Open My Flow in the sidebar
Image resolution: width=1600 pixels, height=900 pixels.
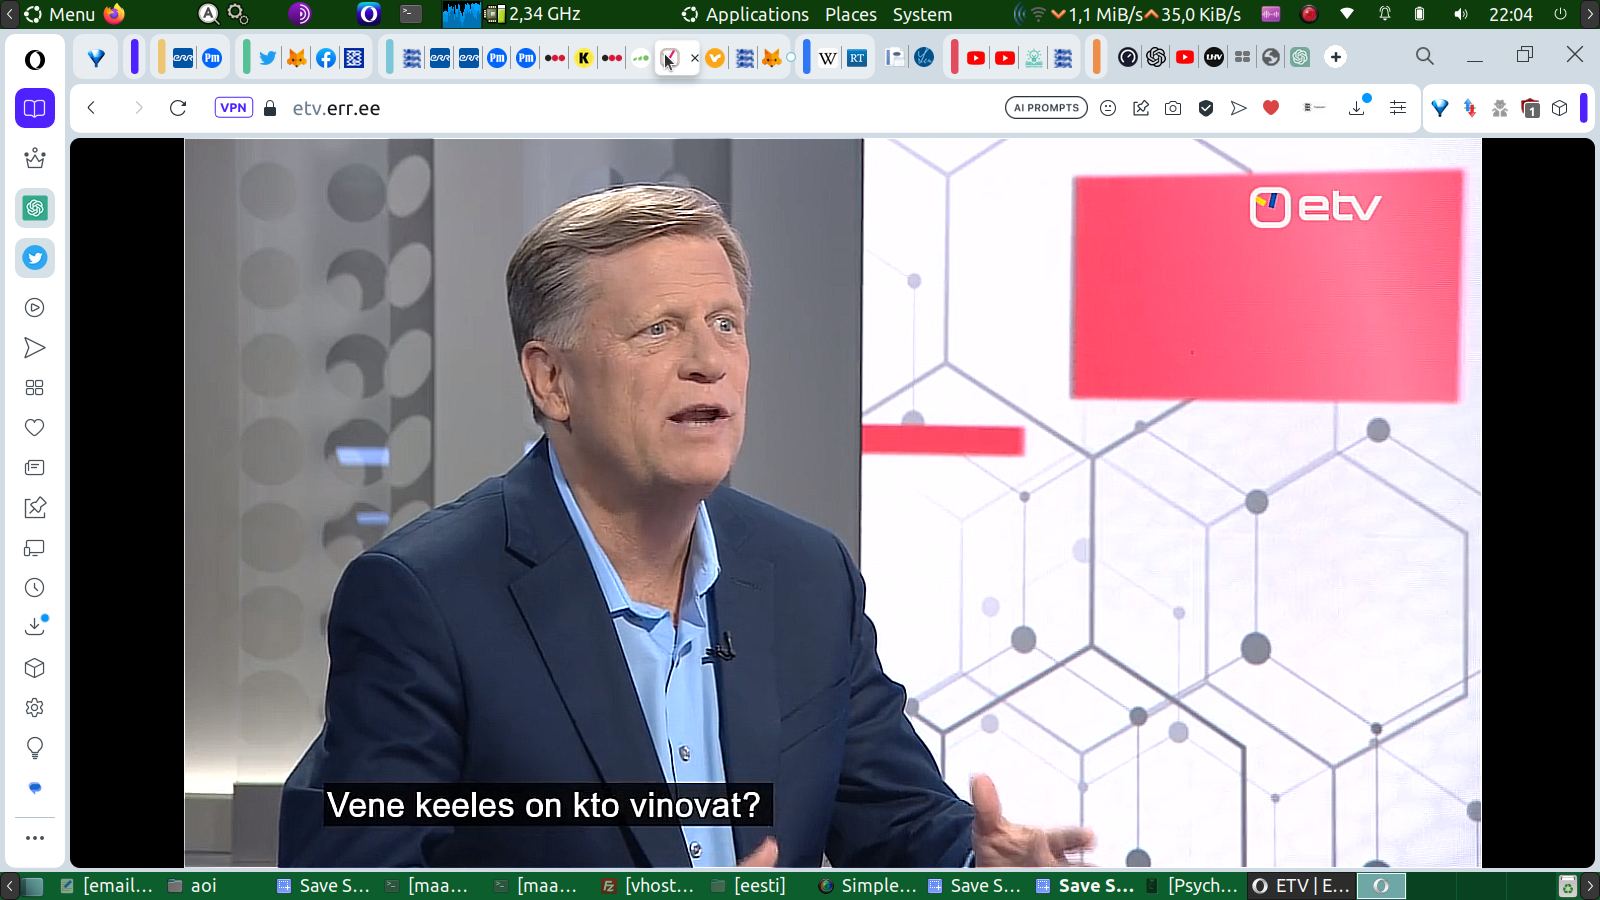(x=35, y=348)
